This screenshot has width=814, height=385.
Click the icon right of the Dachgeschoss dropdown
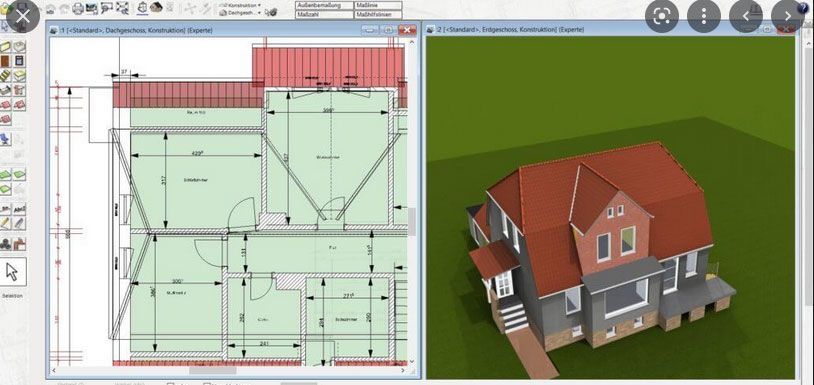click(x=270, y=12)
